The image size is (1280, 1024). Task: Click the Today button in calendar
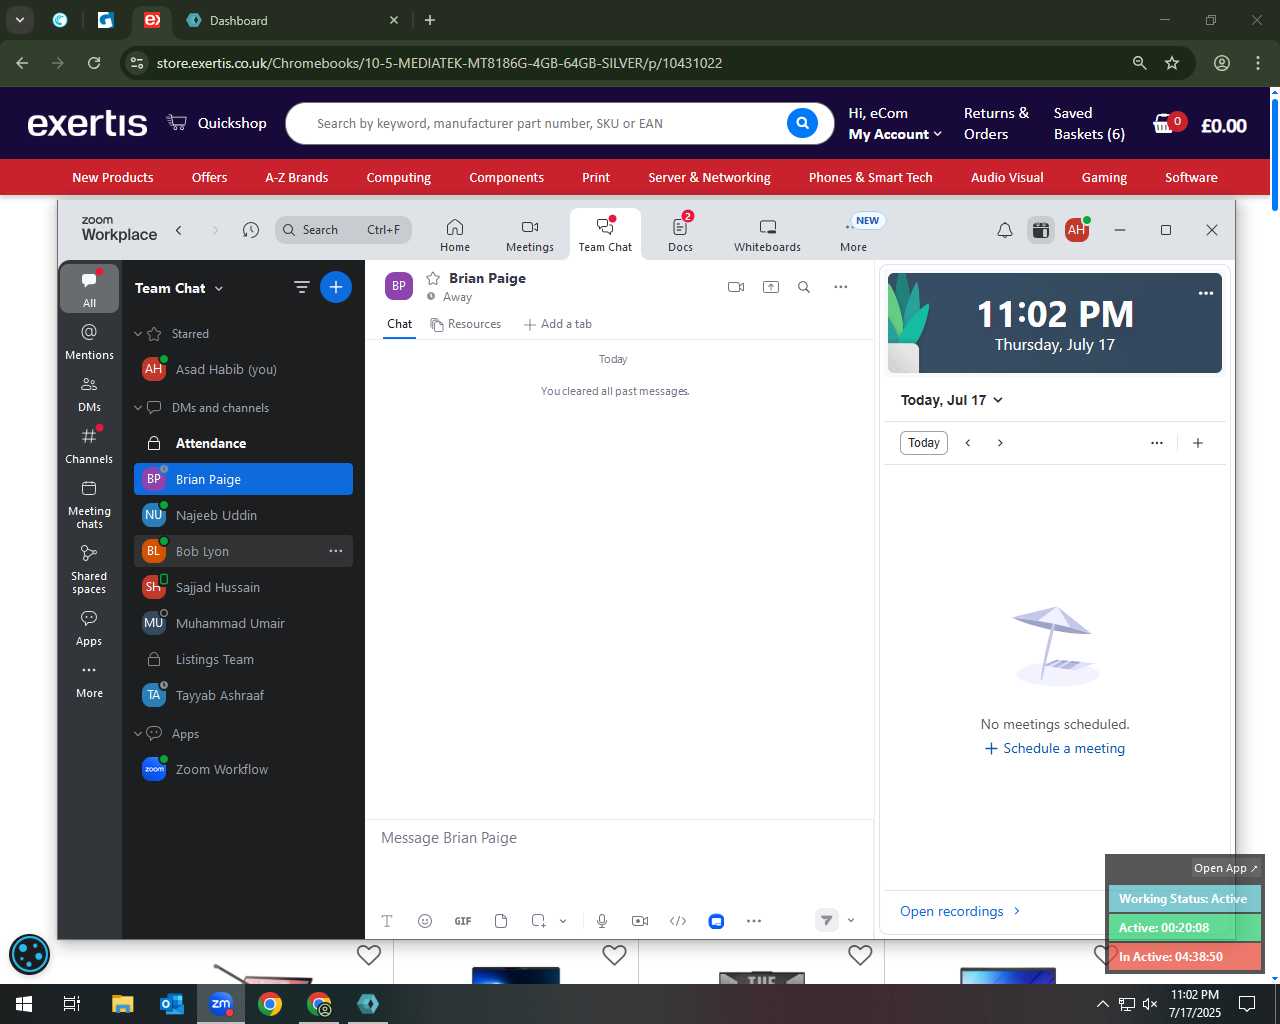(x=924, y=443)
